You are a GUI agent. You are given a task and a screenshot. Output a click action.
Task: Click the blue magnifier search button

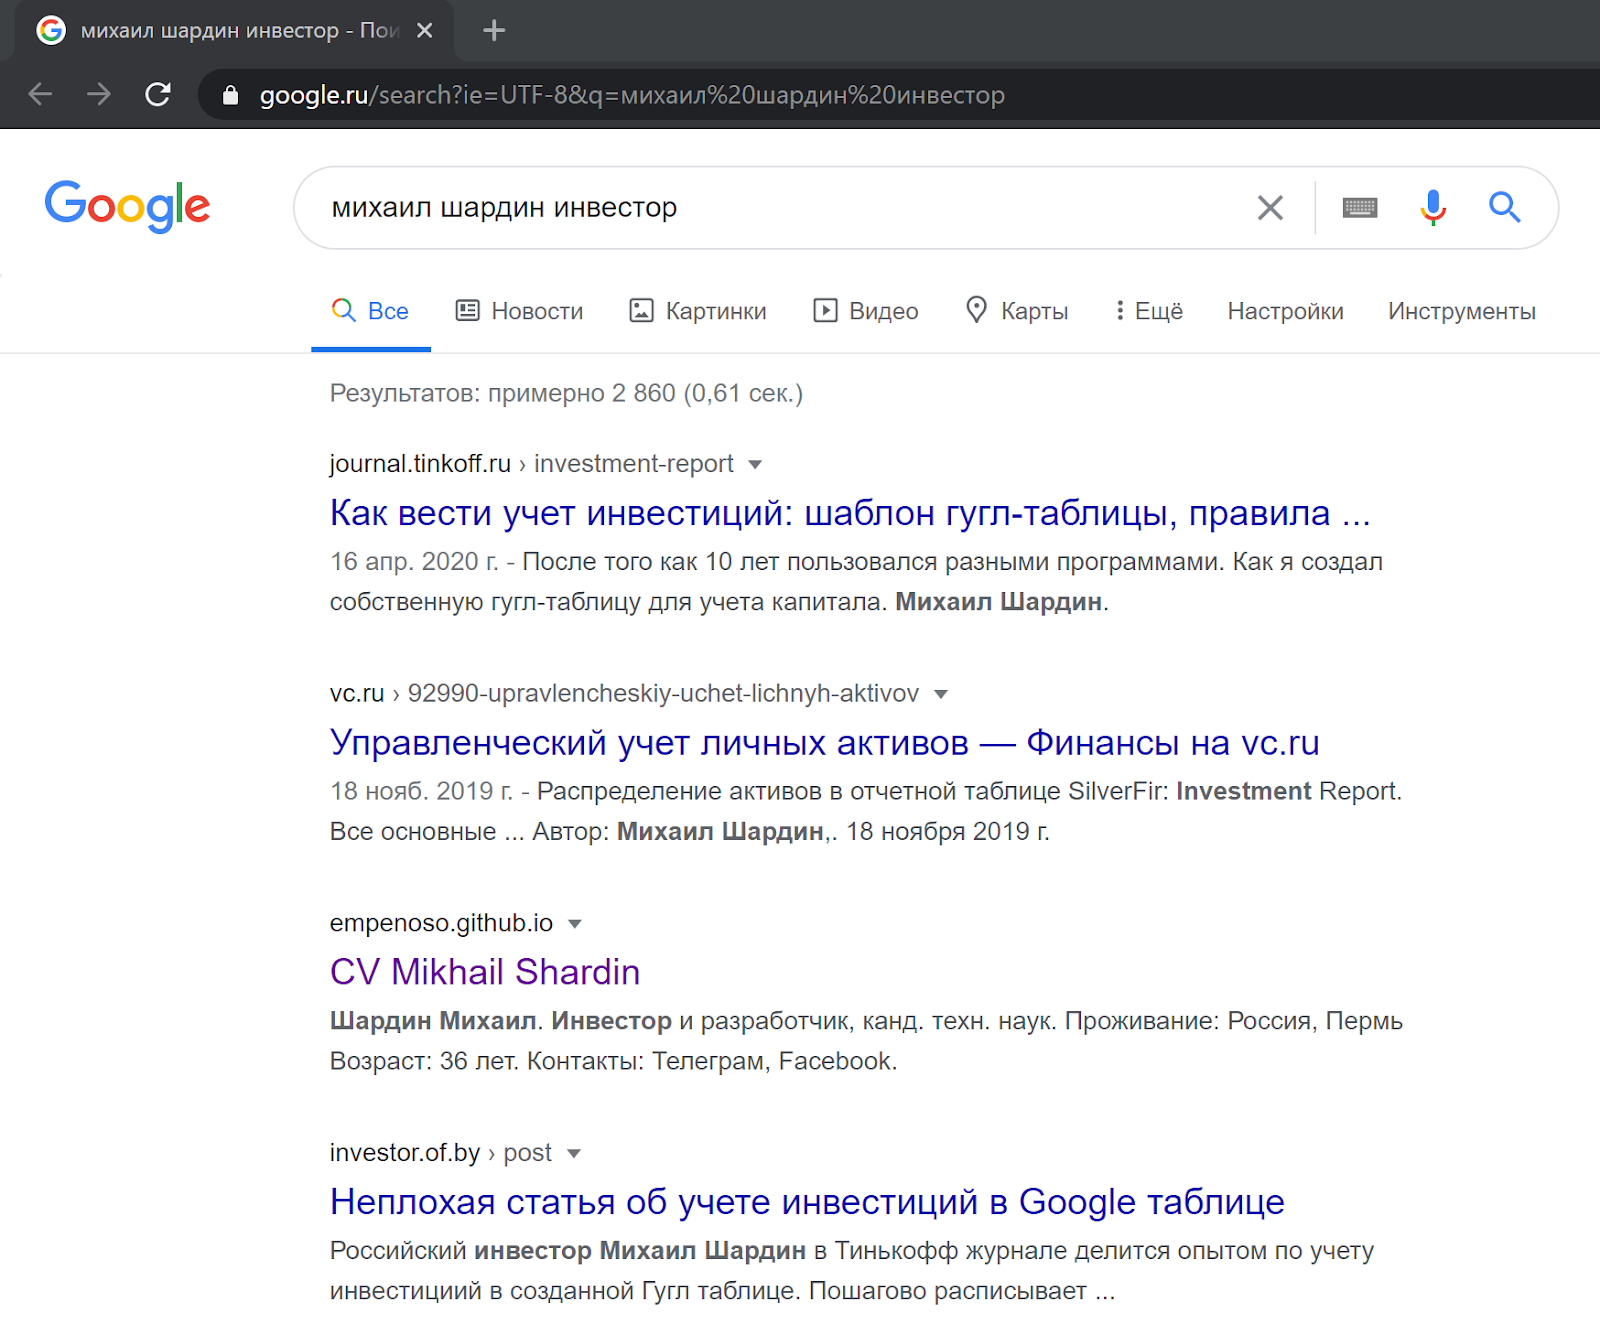1504,207
